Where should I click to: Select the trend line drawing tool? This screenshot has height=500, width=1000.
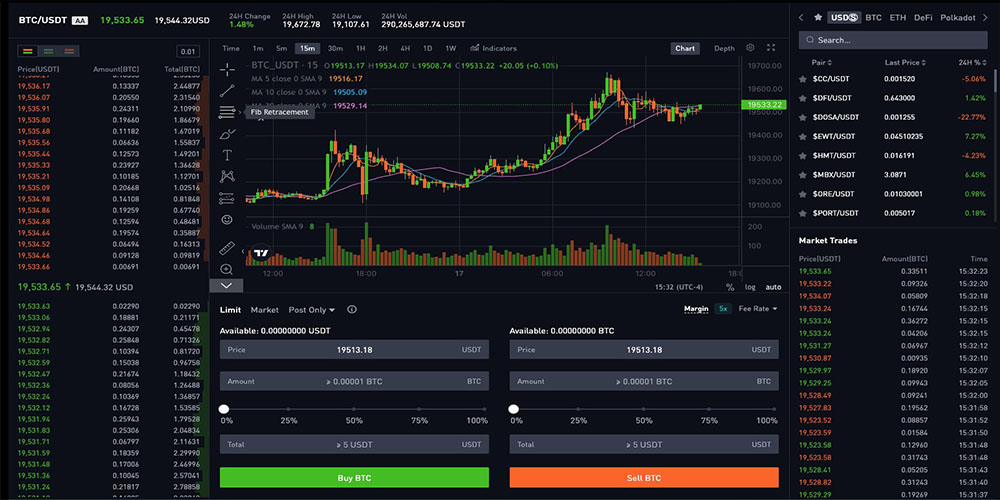point(227,91)
